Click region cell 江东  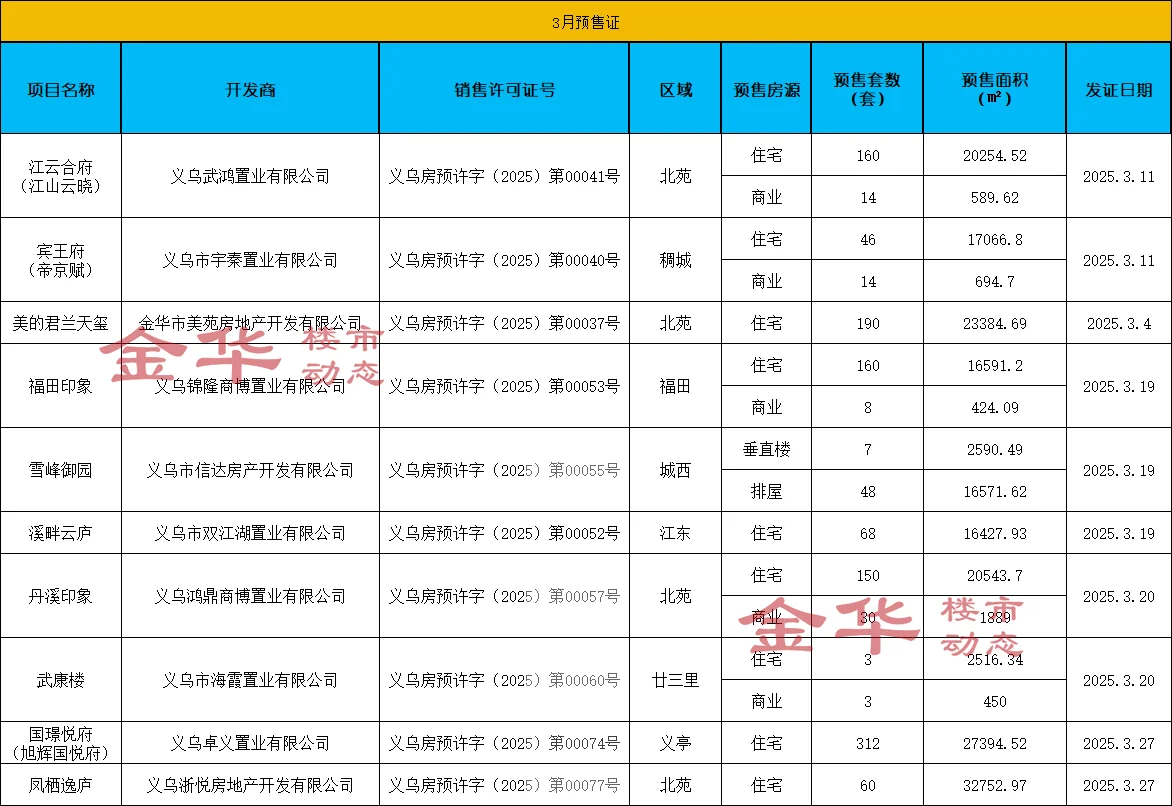click(676, 533)
